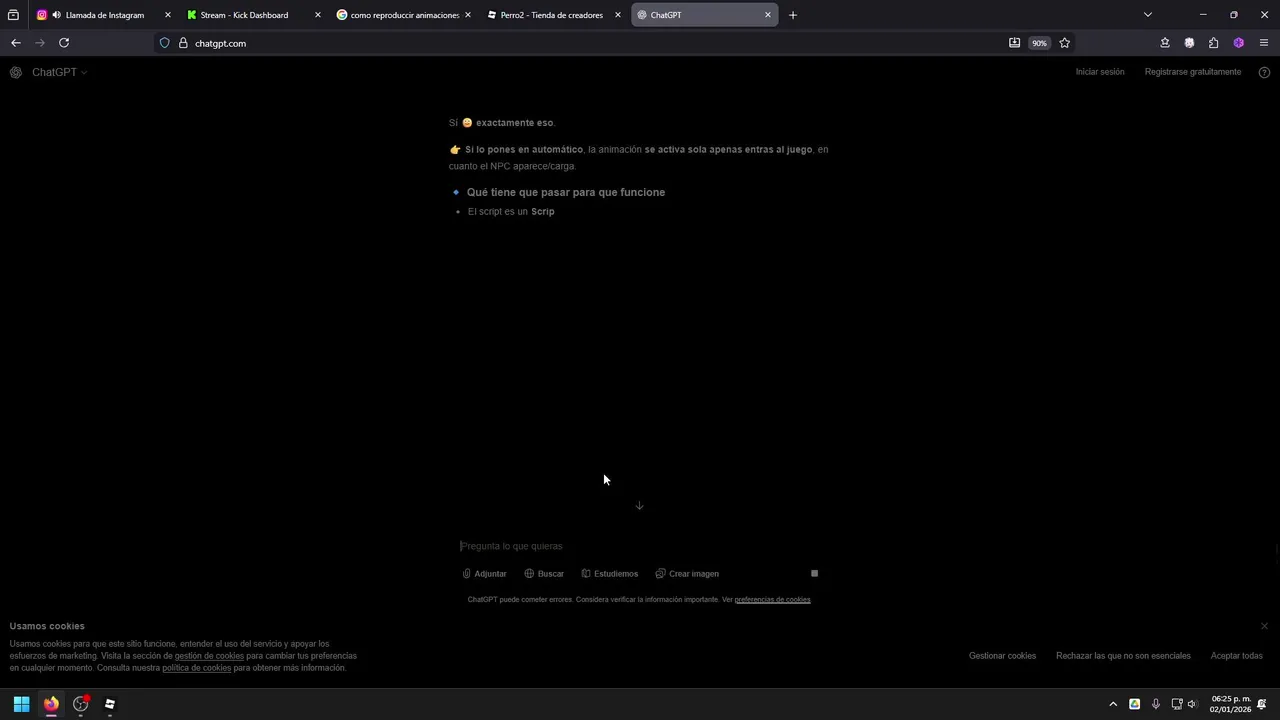Image resolution: width=1280 pixels, height=720 pixels.
Task: Open the recent tabs view icon
Action: click(13, 15)
